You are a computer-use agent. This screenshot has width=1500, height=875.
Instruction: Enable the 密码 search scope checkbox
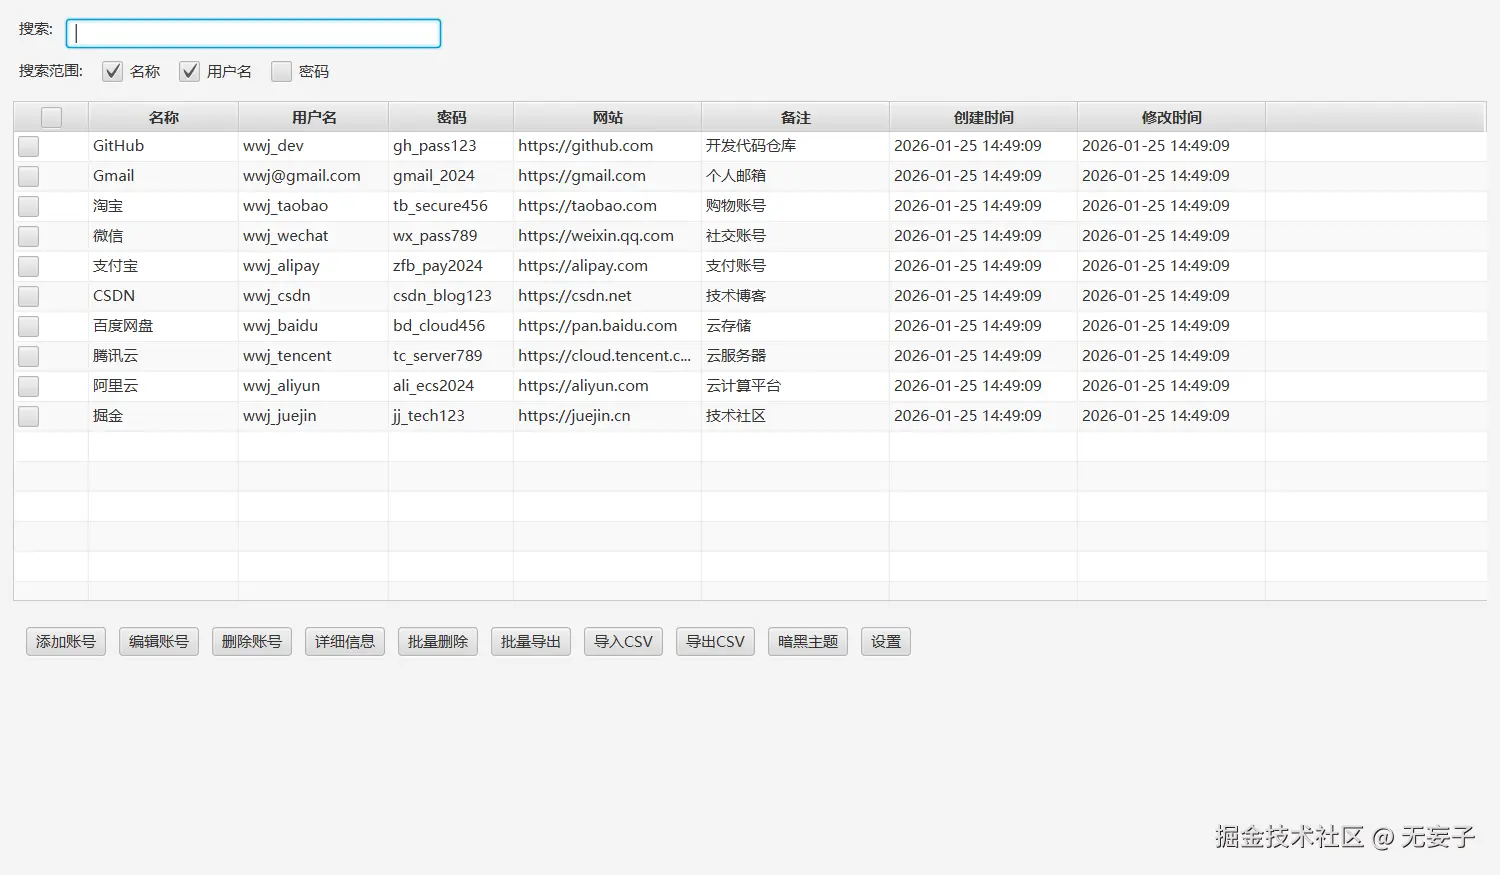pyautogui.click(x=281, y=71)
